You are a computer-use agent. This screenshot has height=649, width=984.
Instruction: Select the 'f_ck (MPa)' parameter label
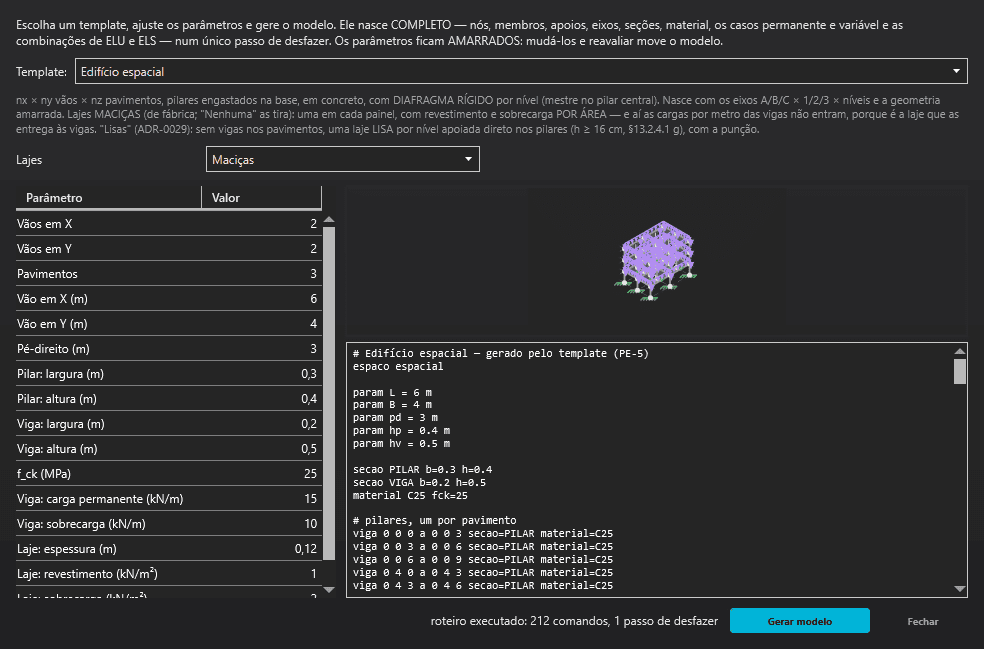coord(44,474)
